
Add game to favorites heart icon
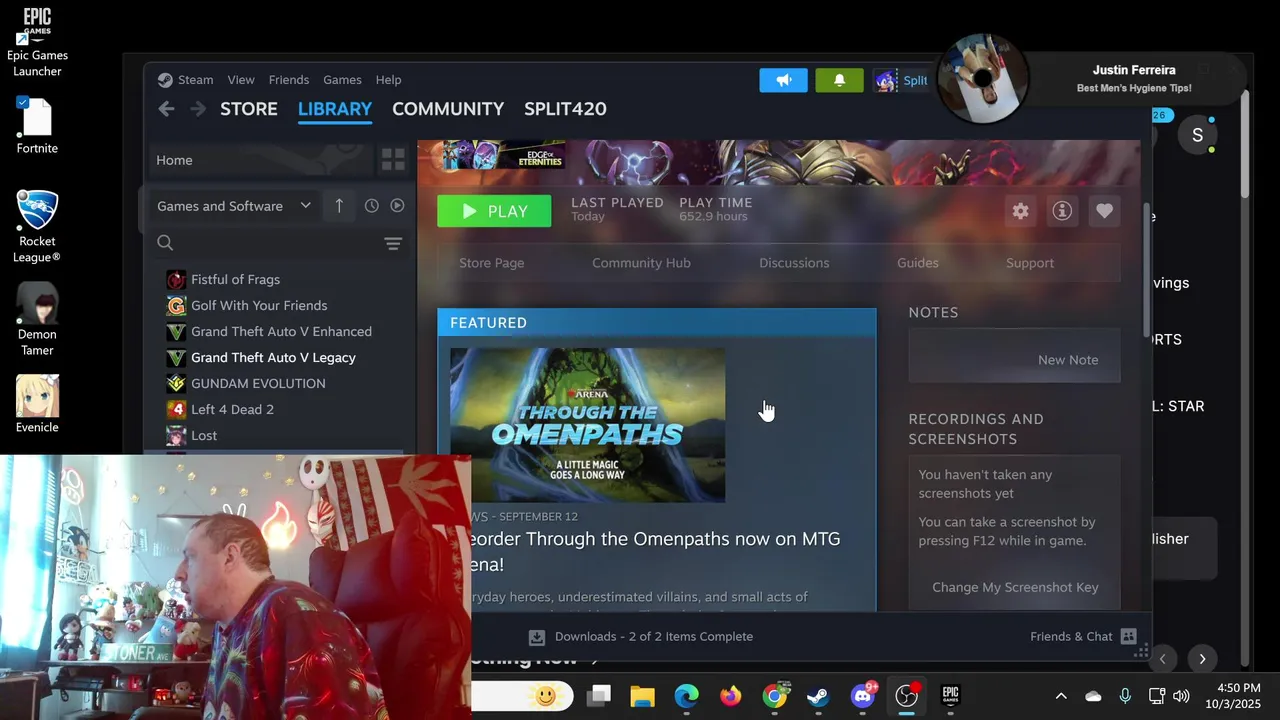tap(1104, 211)
